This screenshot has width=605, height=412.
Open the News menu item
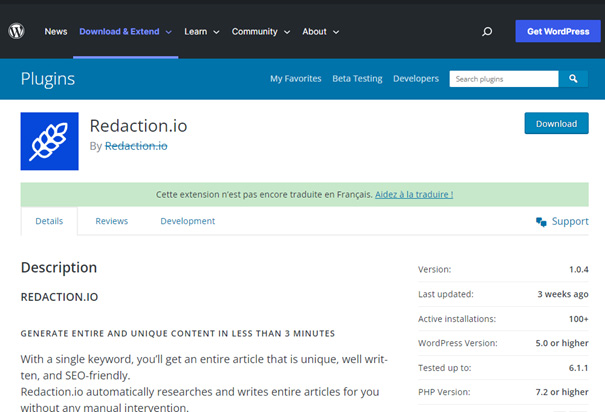56,32
